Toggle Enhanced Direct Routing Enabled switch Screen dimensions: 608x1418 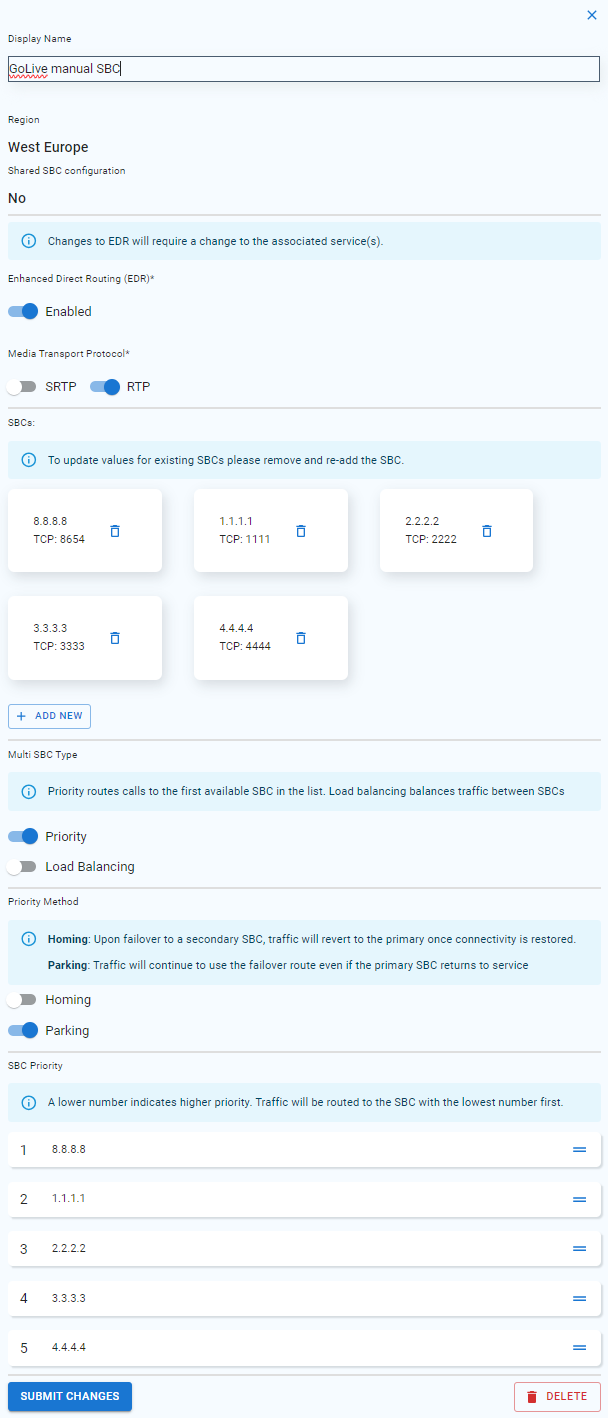coord(22,311)
